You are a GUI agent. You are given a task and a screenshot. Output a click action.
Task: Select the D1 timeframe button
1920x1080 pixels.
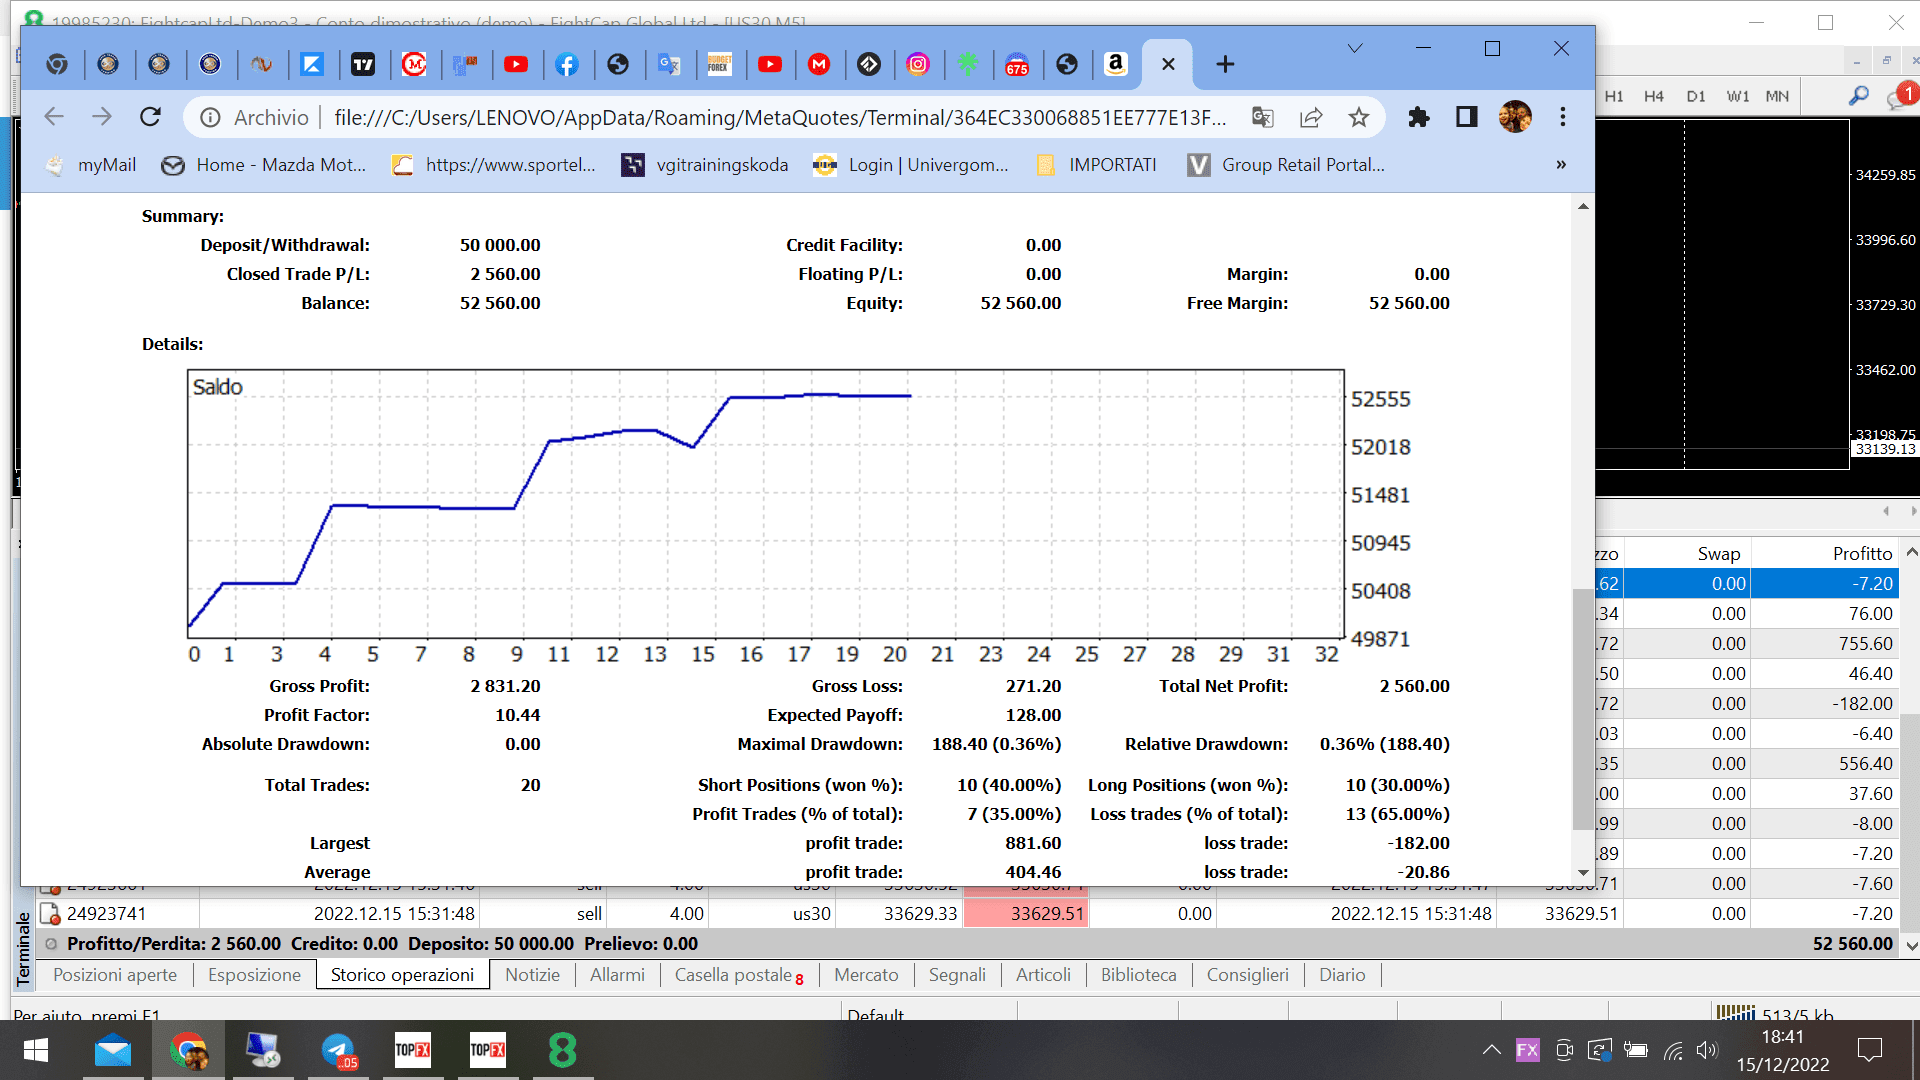click(1696, 96)
